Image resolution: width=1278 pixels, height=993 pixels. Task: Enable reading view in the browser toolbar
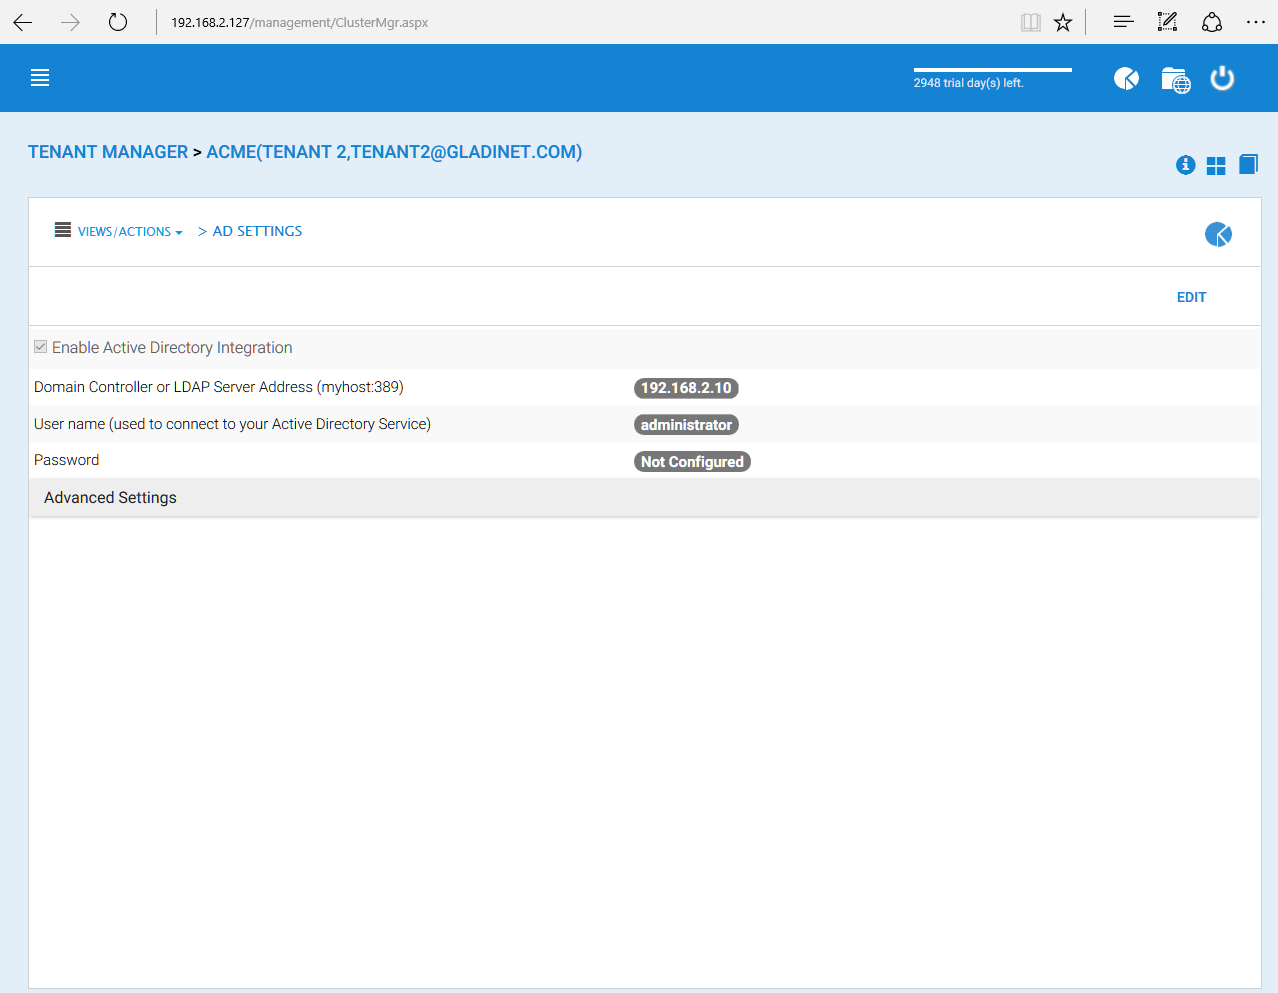pos(1030,21)
